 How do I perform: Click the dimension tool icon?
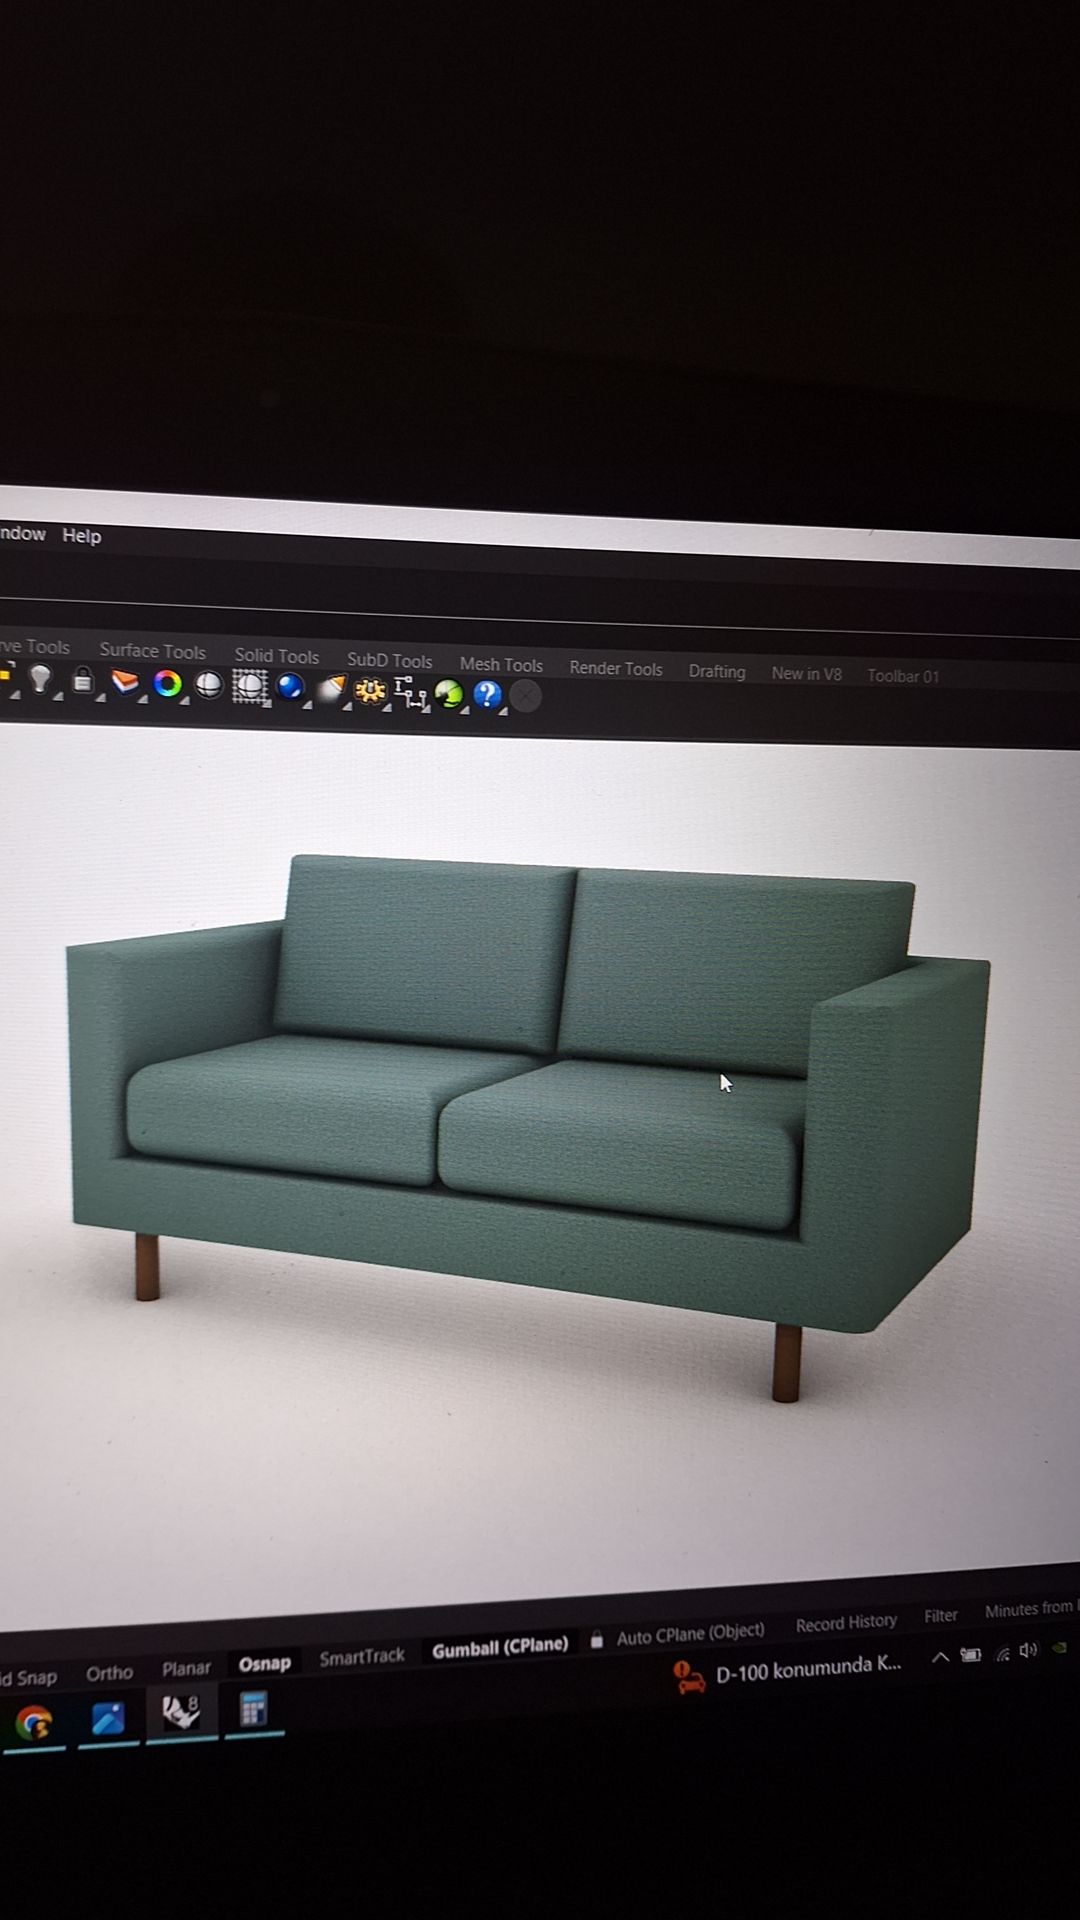coord(409,692)
